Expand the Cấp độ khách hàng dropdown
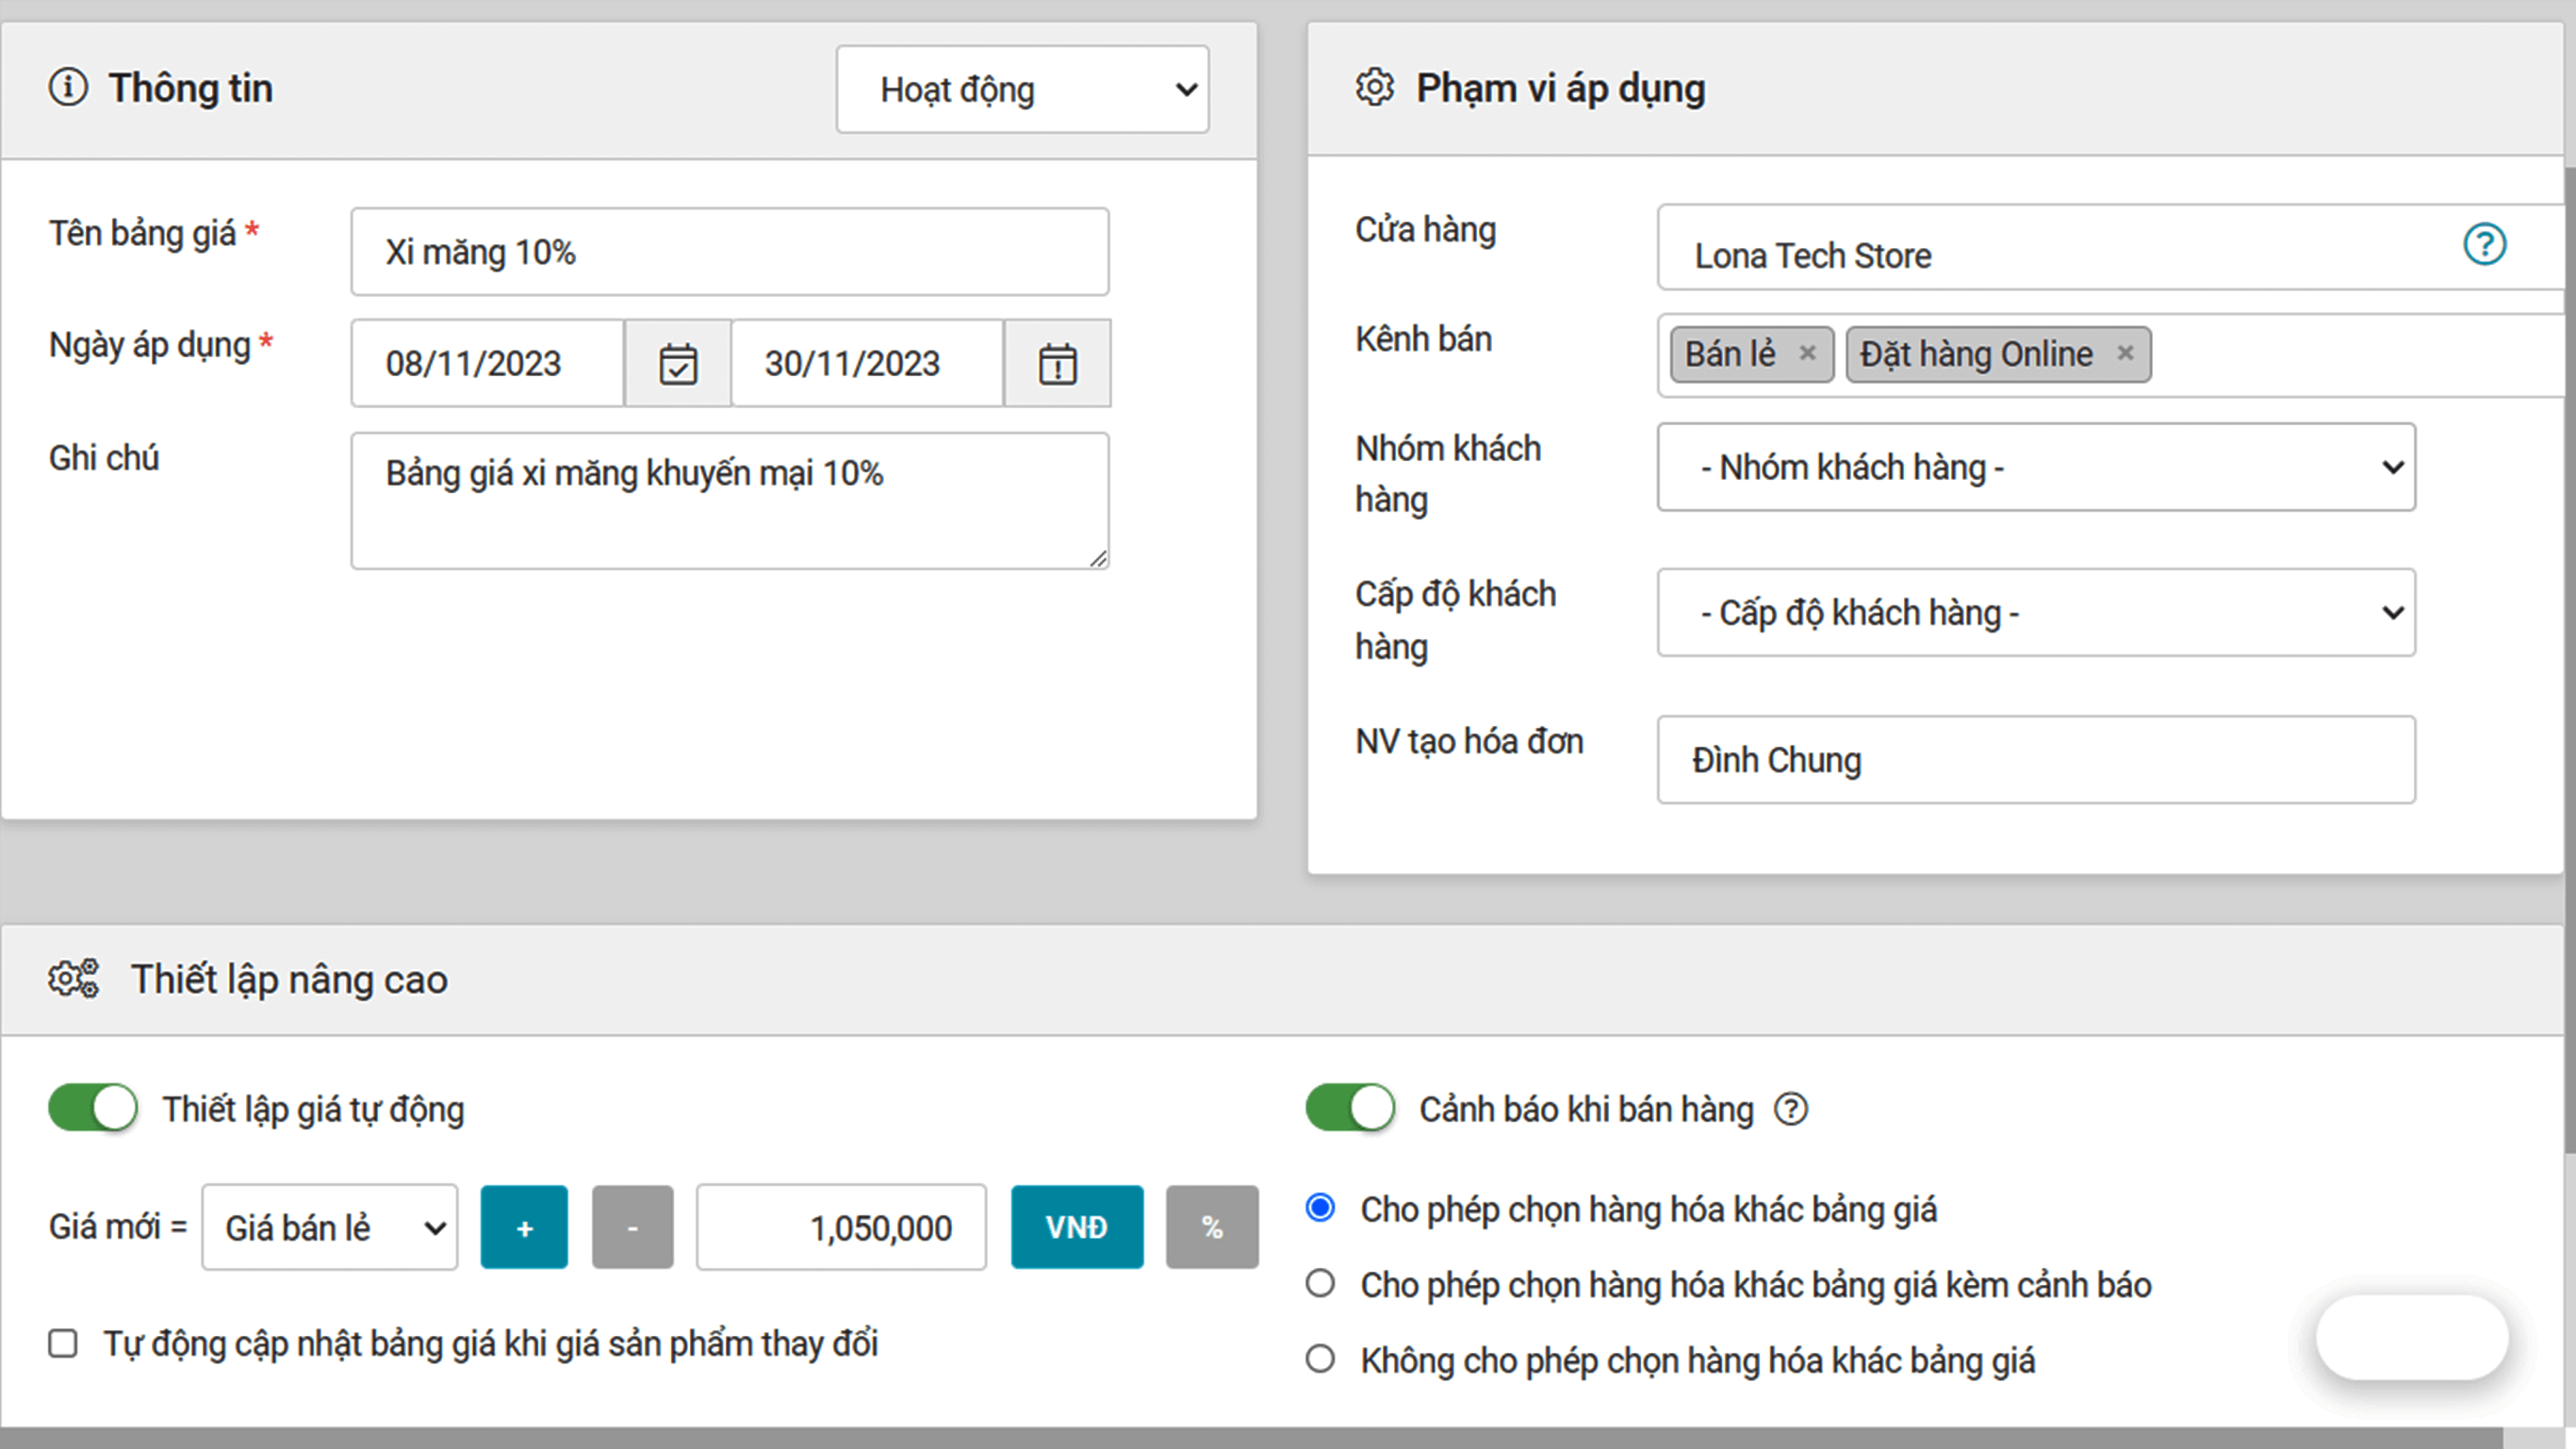 point(2036,612)
